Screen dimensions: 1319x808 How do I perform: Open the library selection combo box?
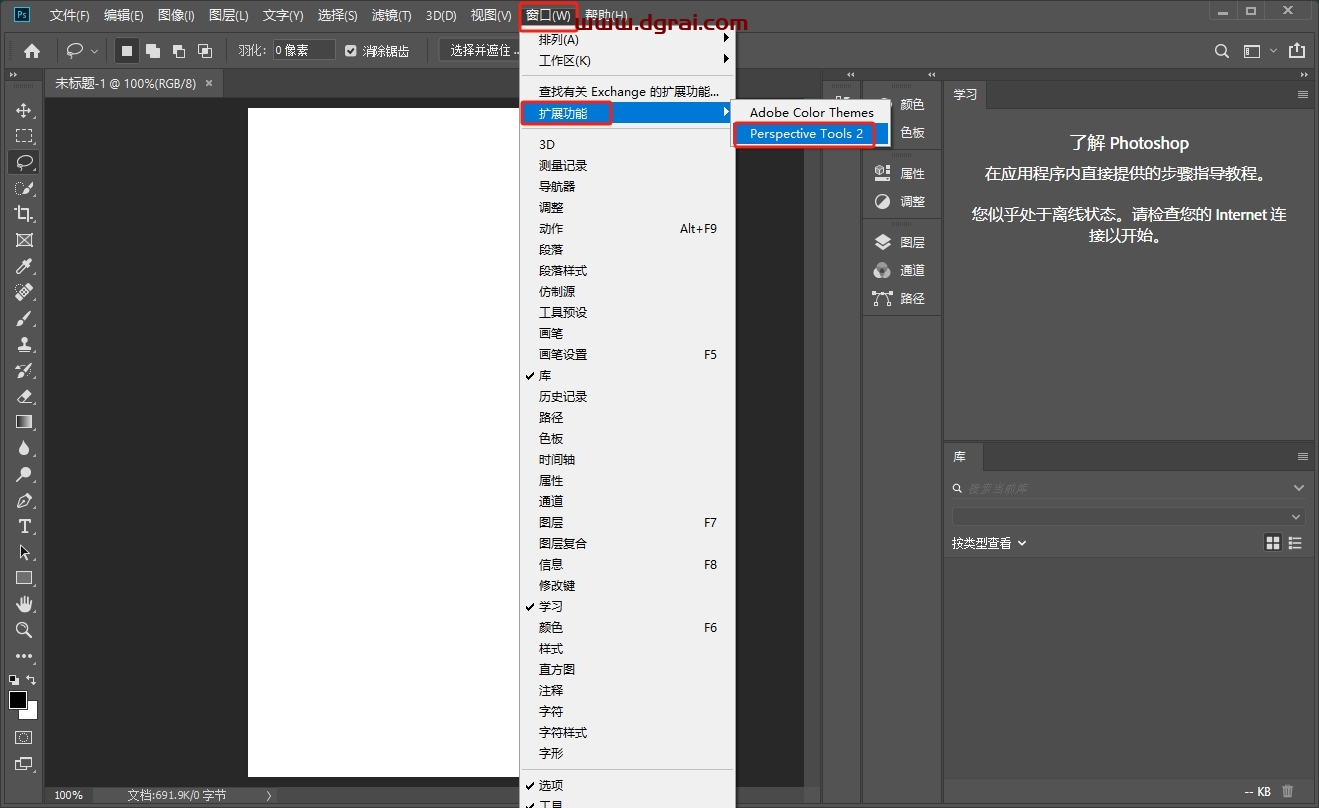[x=1128, y=516]
